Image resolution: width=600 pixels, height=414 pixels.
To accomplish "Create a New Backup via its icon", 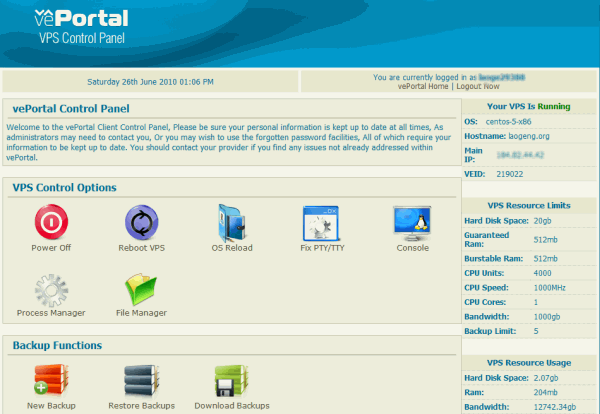I will (x=51, y=380).
